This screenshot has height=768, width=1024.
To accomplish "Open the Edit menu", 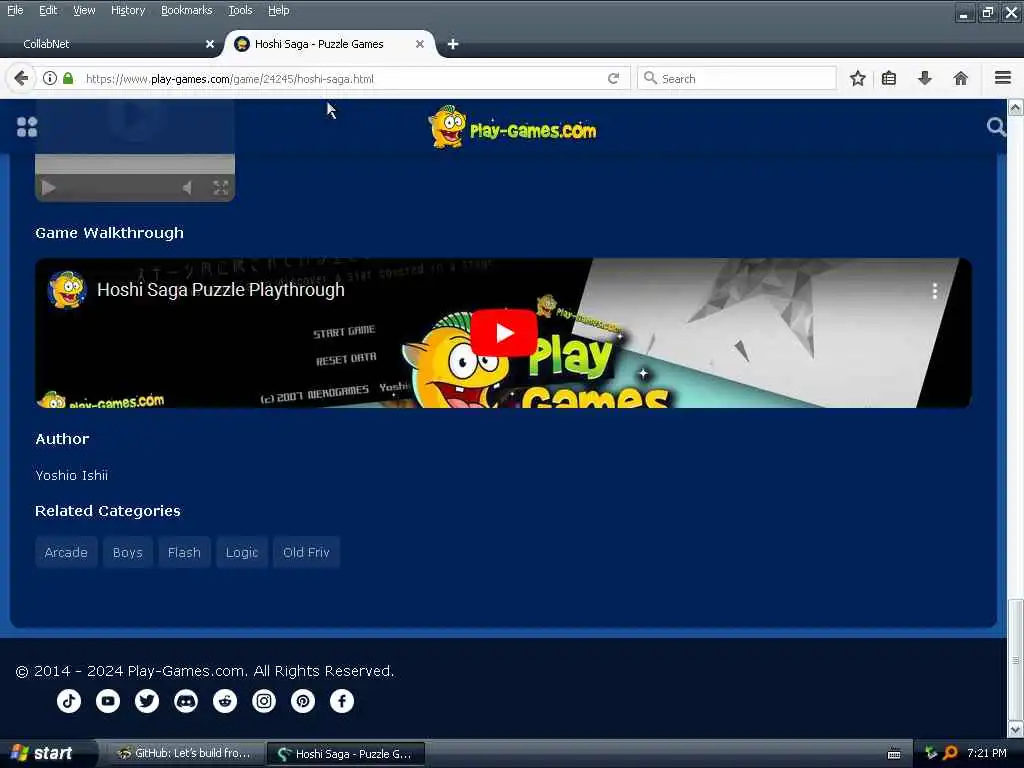I will click(x=48, y=10).
